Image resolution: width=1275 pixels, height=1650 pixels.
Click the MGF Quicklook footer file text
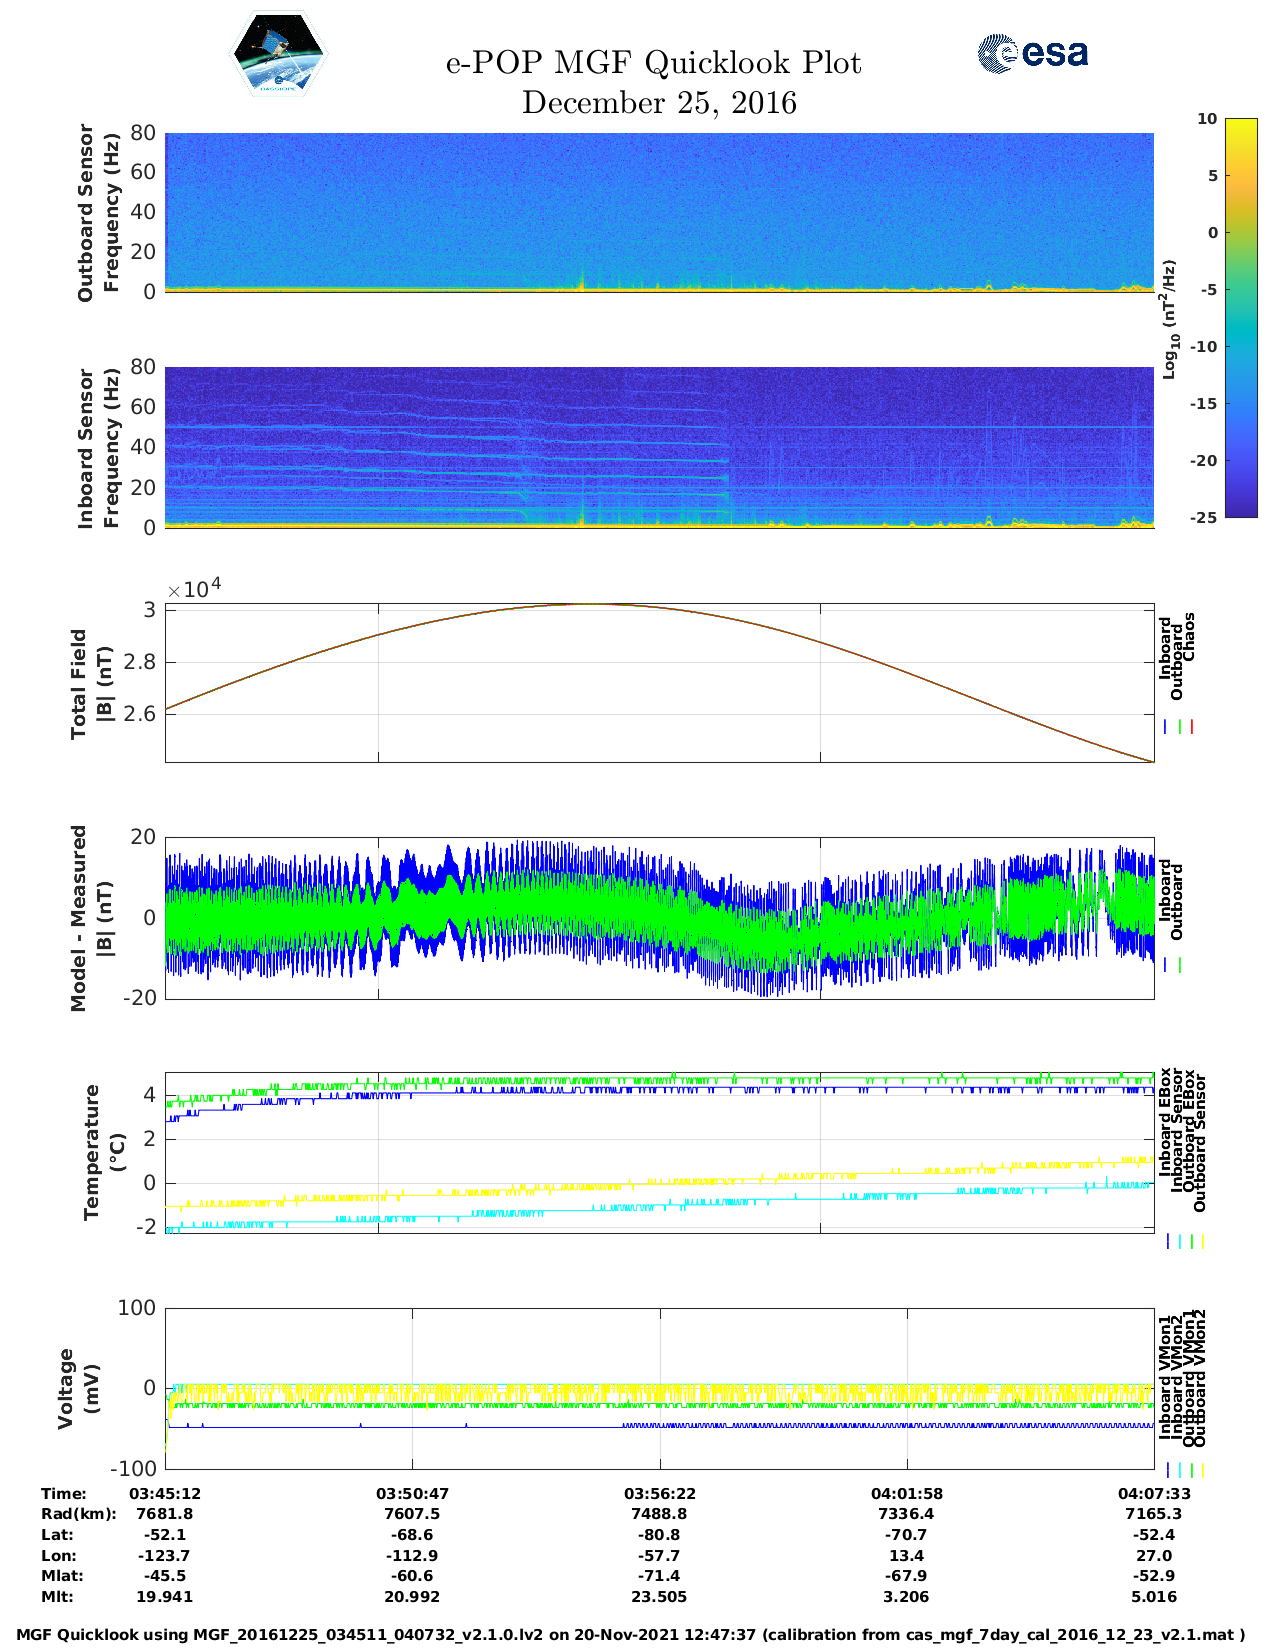pos(630,1635)
